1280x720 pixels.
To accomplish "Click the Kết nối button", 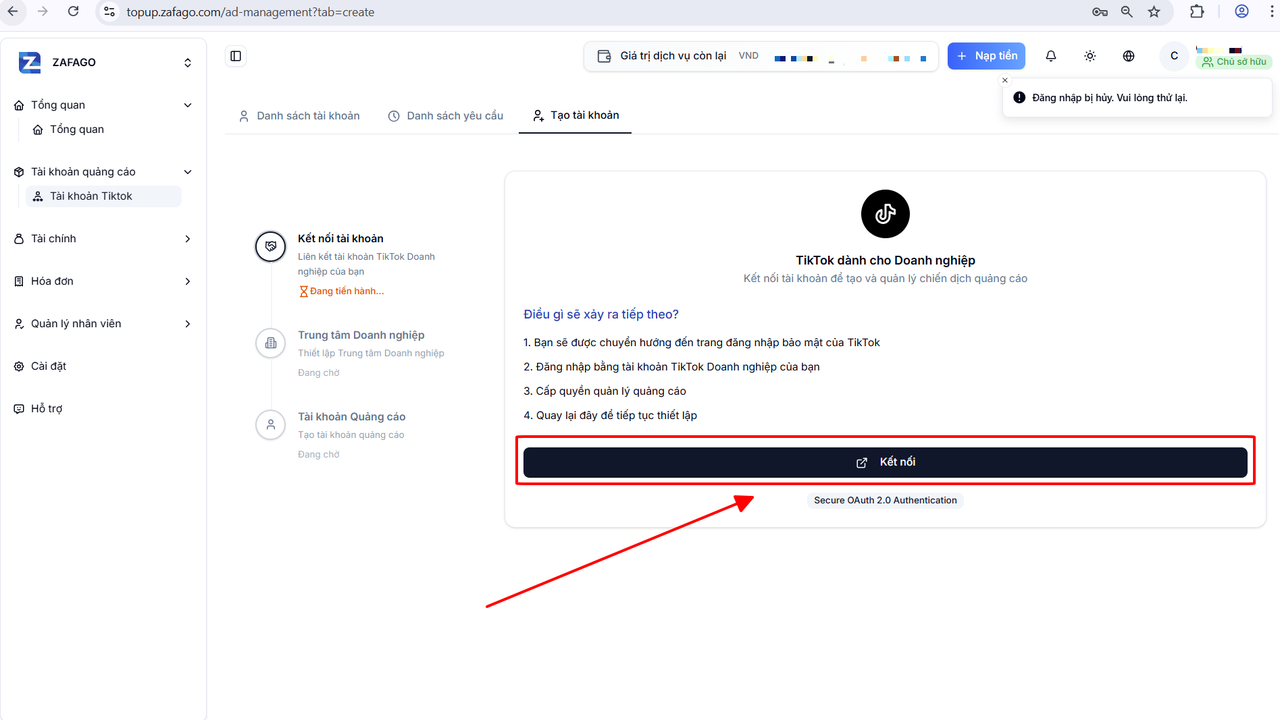I will 885,462.
